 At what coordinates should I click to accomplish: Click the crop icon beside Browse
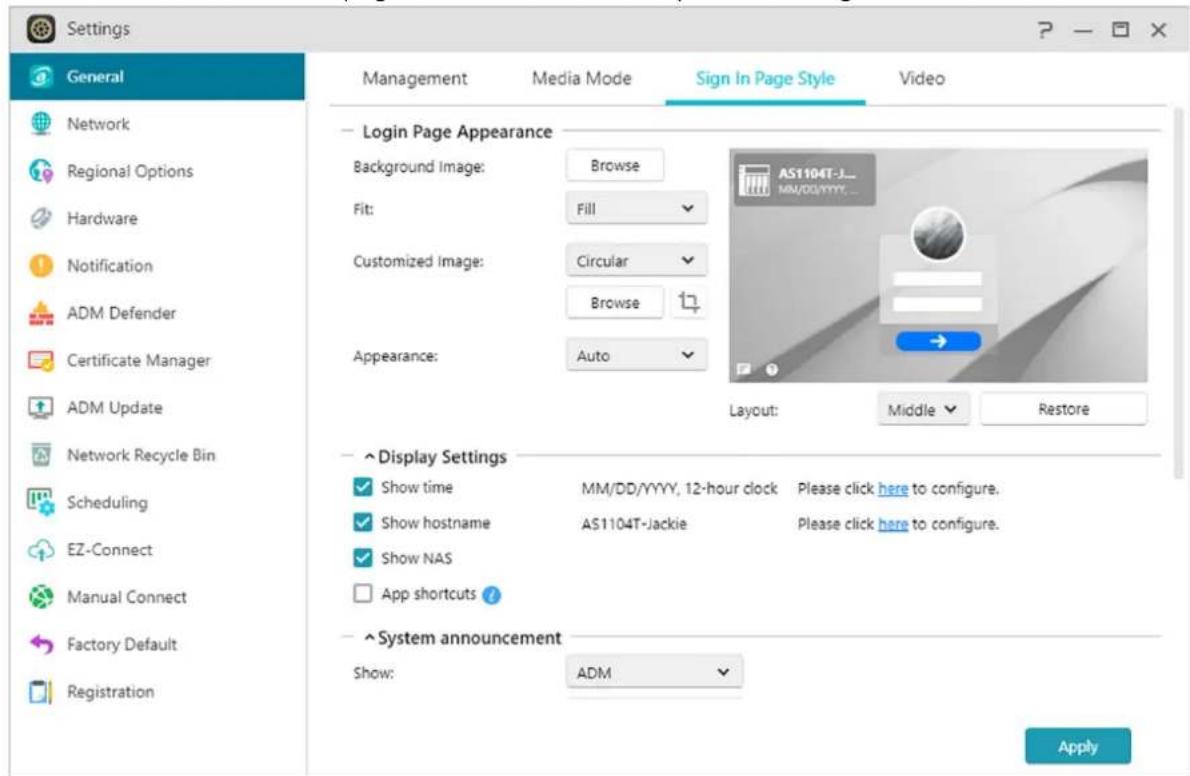[688, 302]
